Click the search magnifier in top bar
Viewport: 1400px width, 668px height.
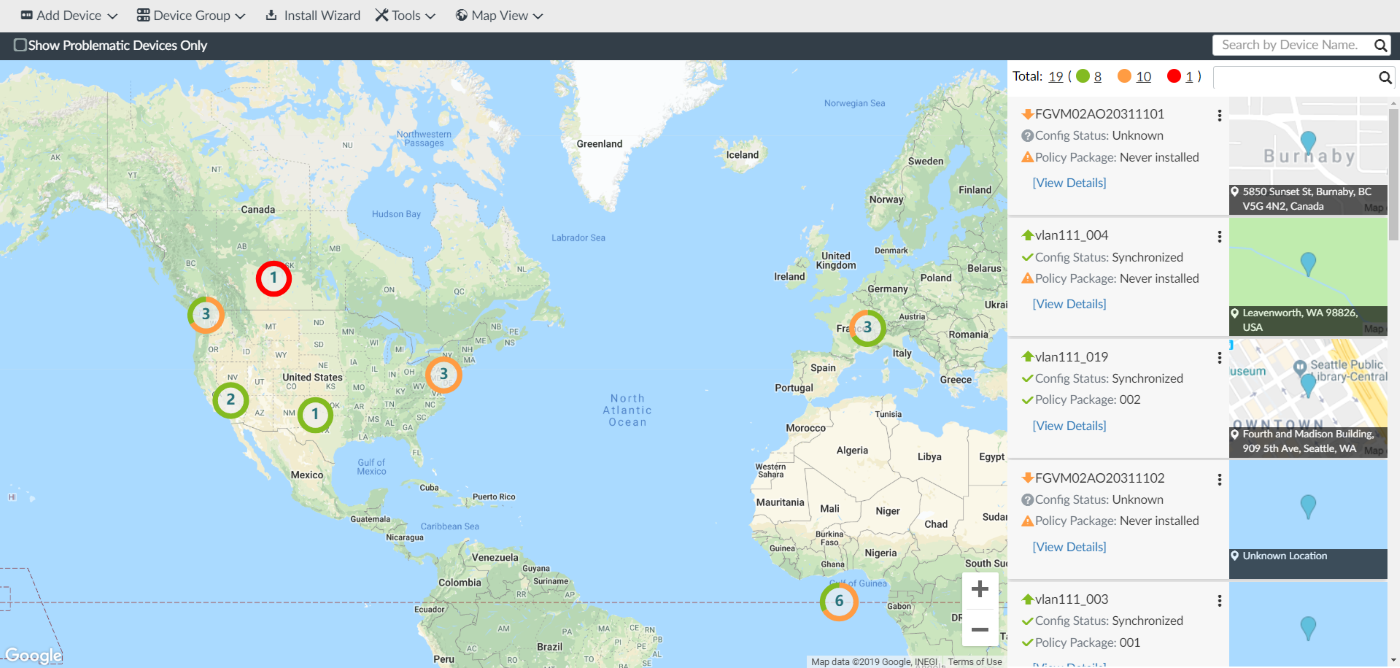(x=1381, y=45)
